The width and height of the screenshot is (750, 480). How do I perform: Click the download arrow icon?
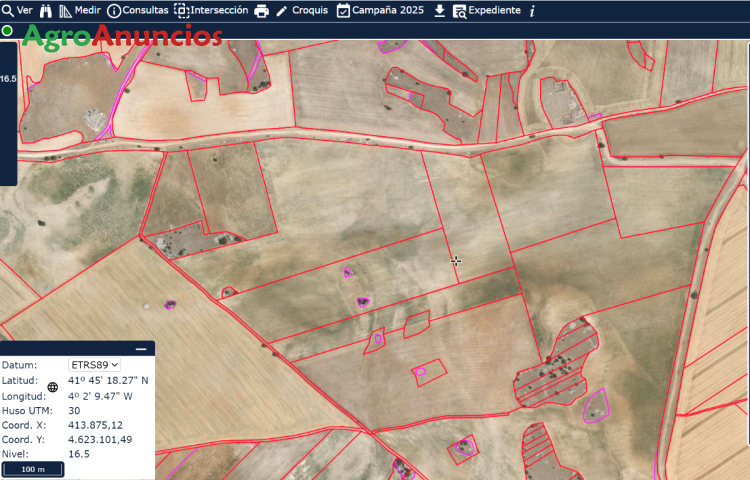[x=439, y=10]
